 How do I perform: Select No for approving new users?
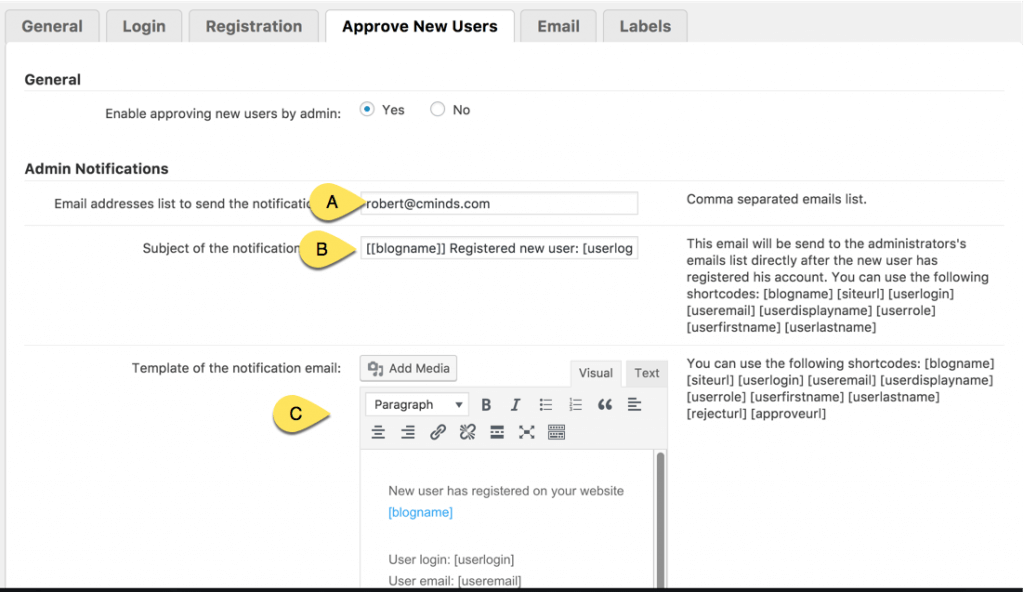coord(438,110)
